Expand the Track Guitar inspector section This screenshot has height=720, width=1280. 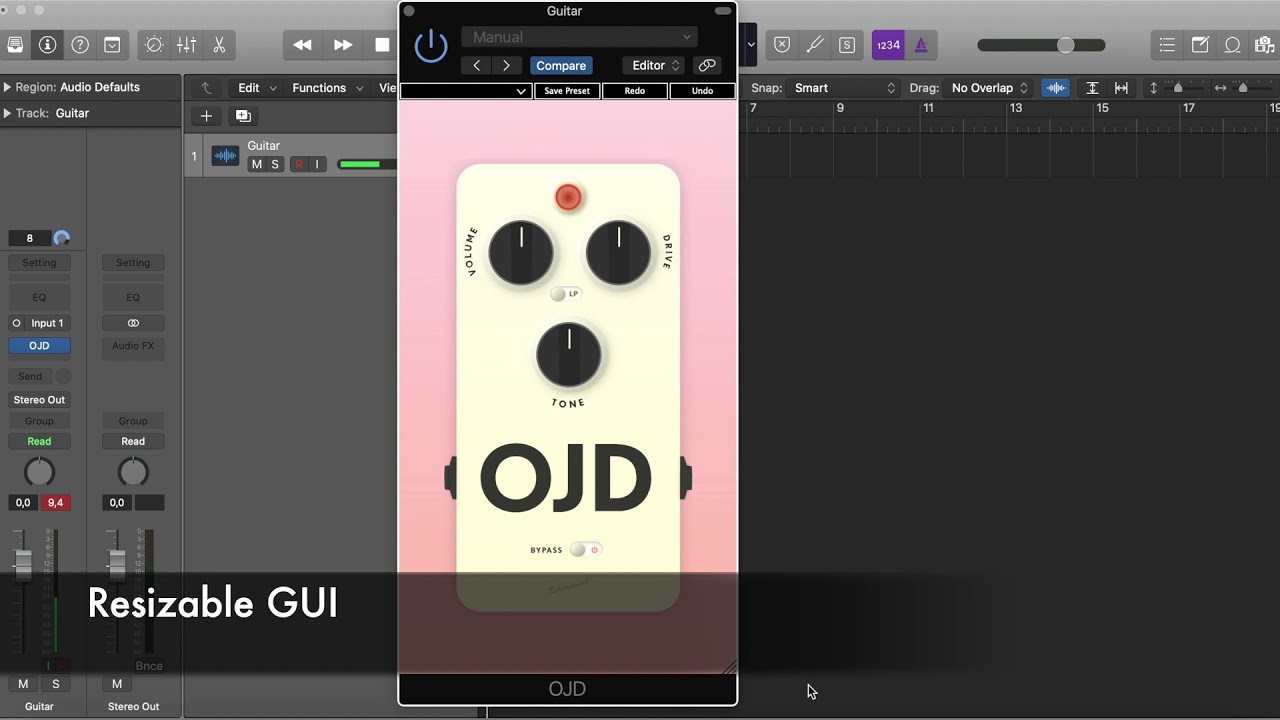pos(7,113)
